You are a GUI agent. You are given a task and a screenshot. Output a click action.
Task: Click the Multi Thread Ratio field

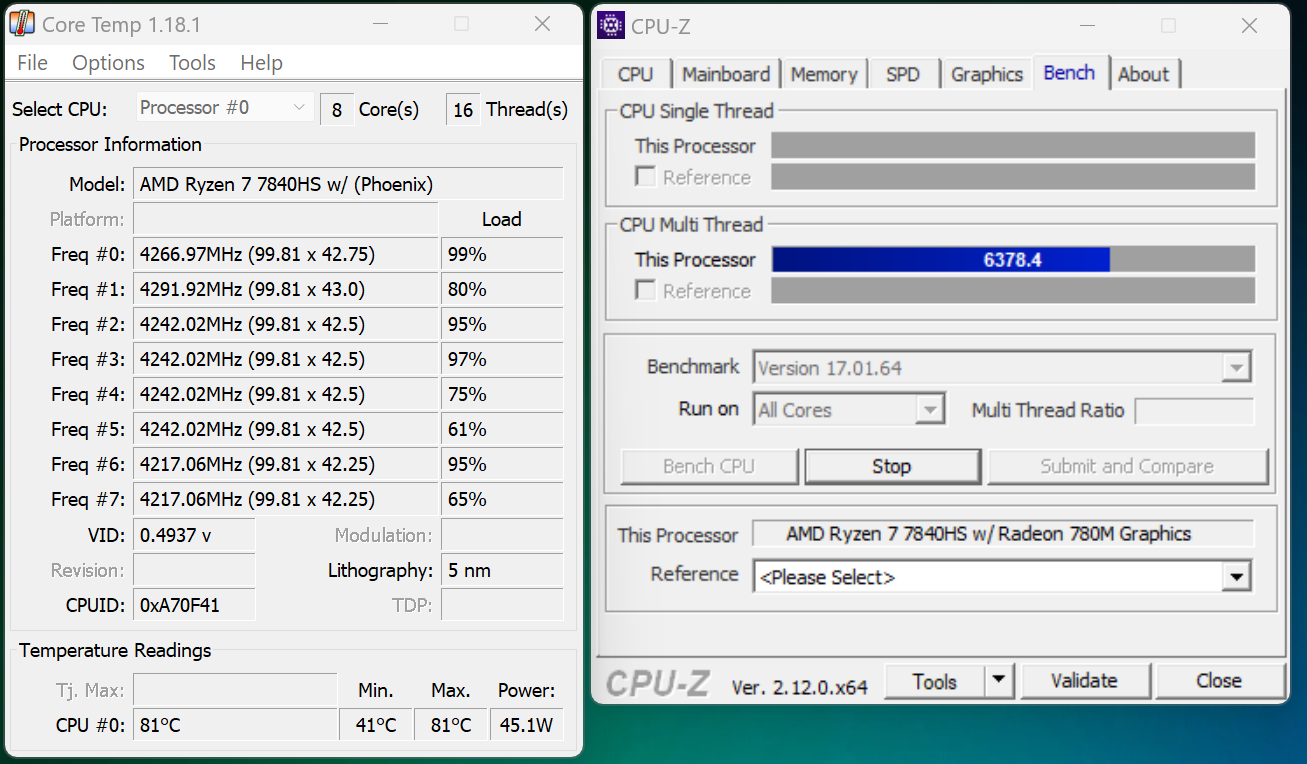click(x=1194, y=411)
